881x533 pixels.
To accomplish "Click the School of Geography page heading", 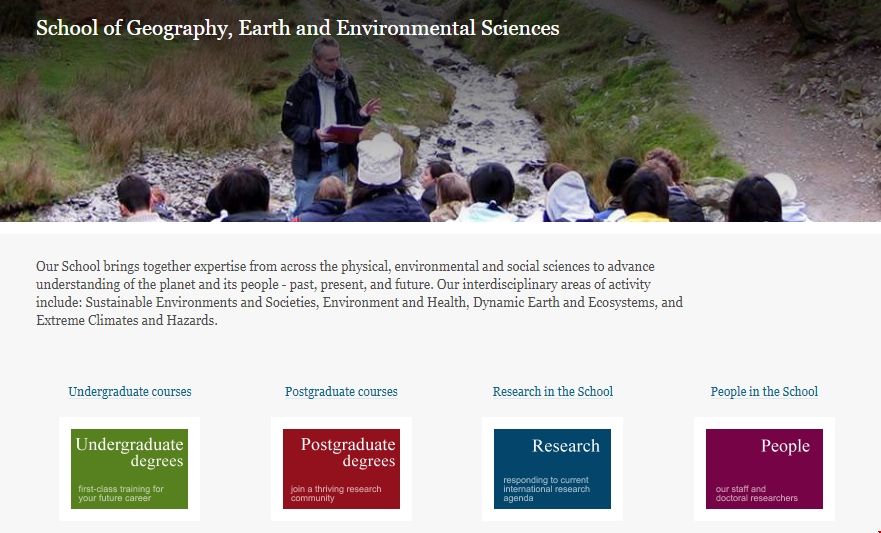I will [297, 28].
